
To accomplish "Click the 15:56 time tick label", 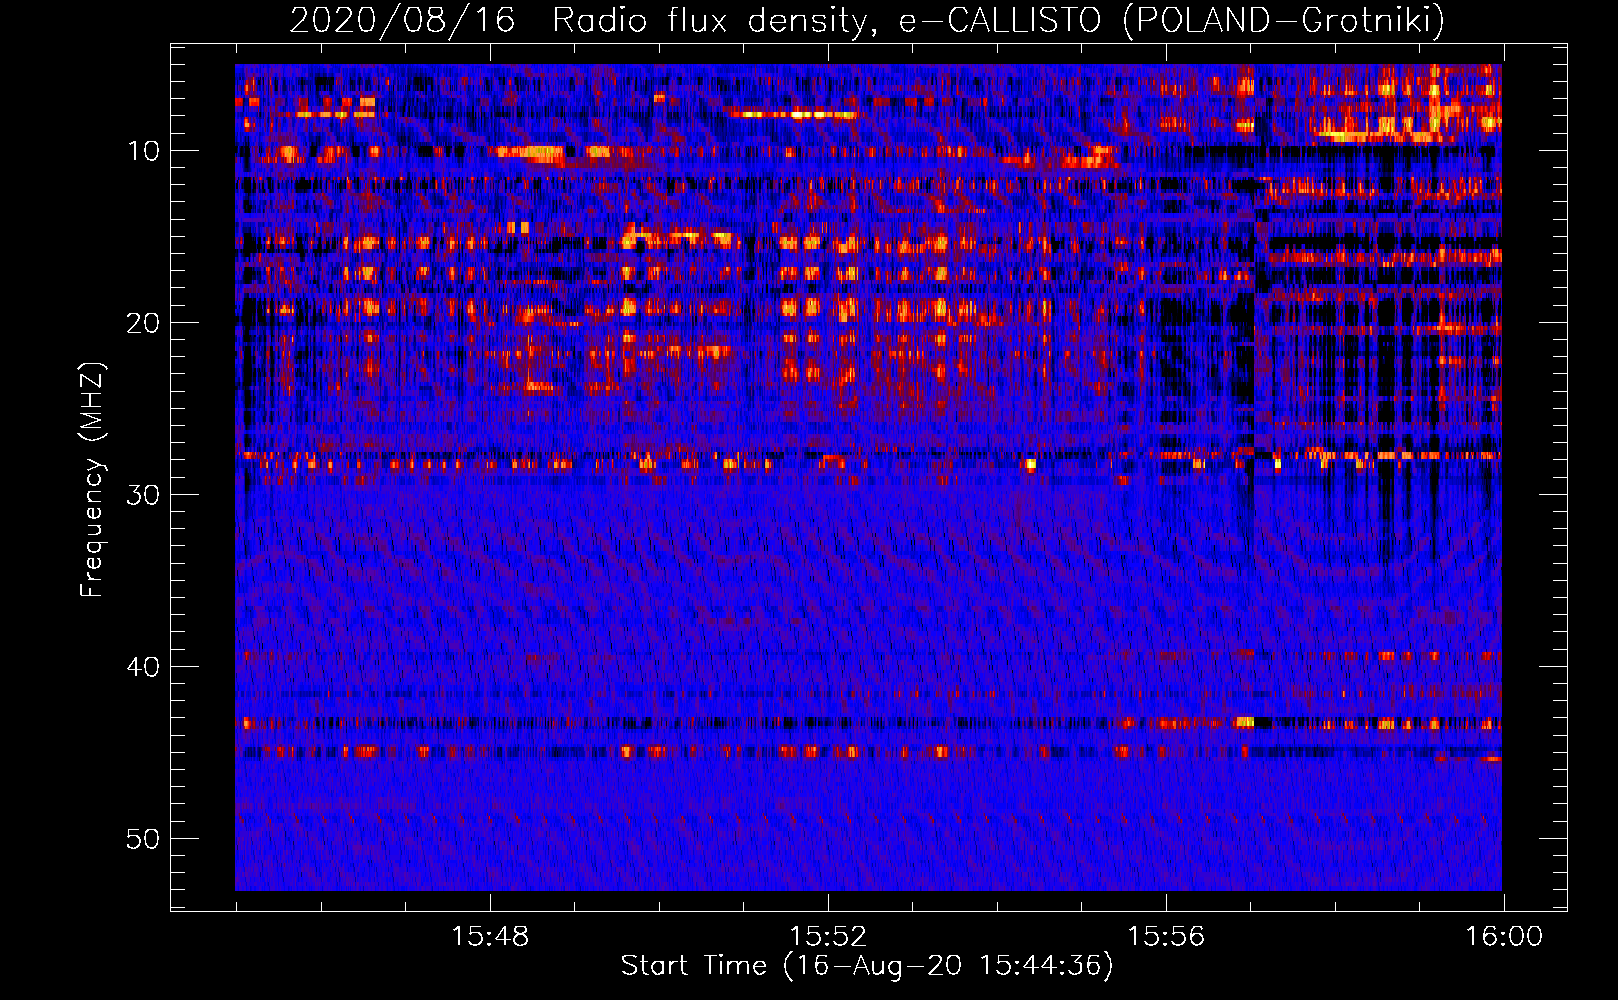I will 1166,937.
